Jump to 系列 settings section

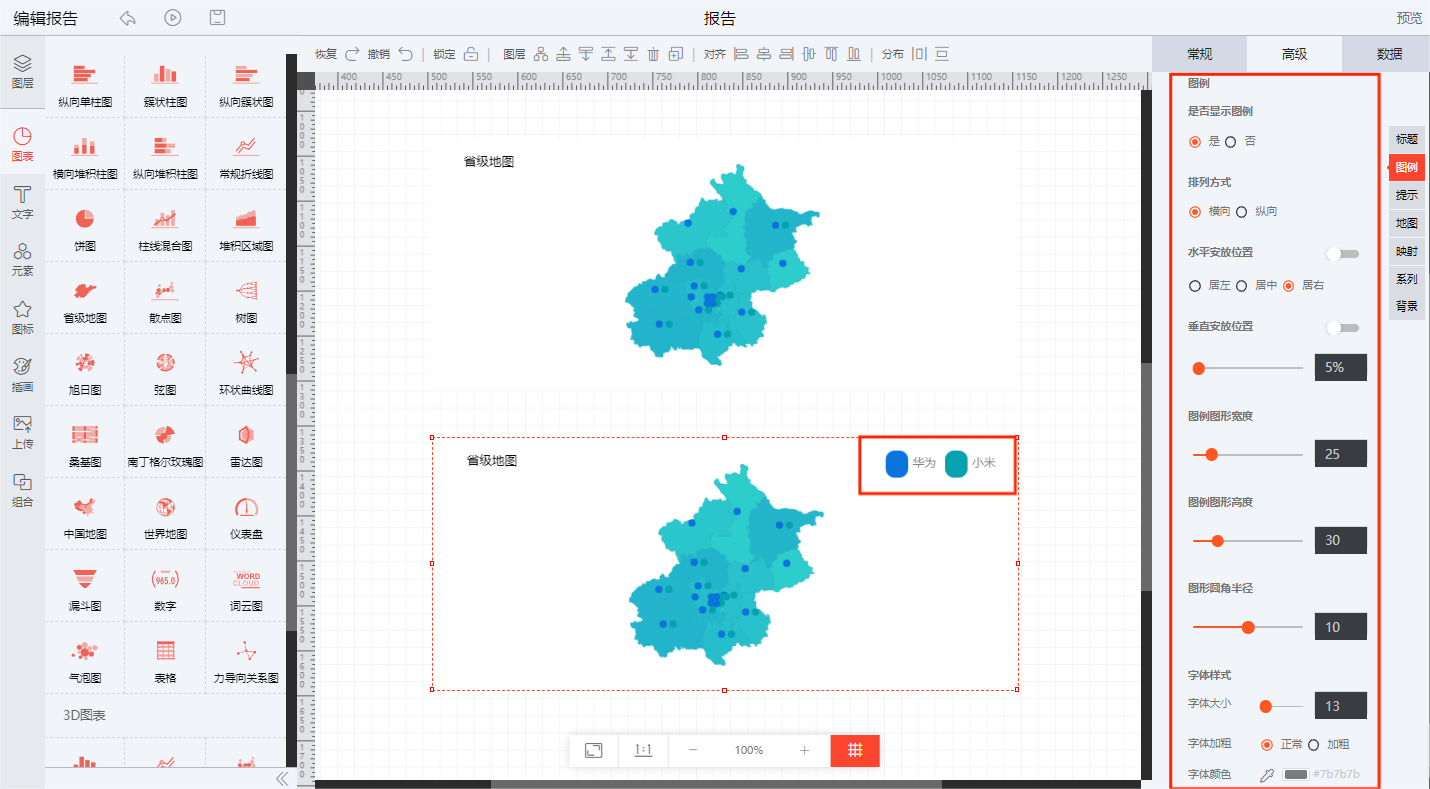pyautogui.click(x=1407, y=279)
